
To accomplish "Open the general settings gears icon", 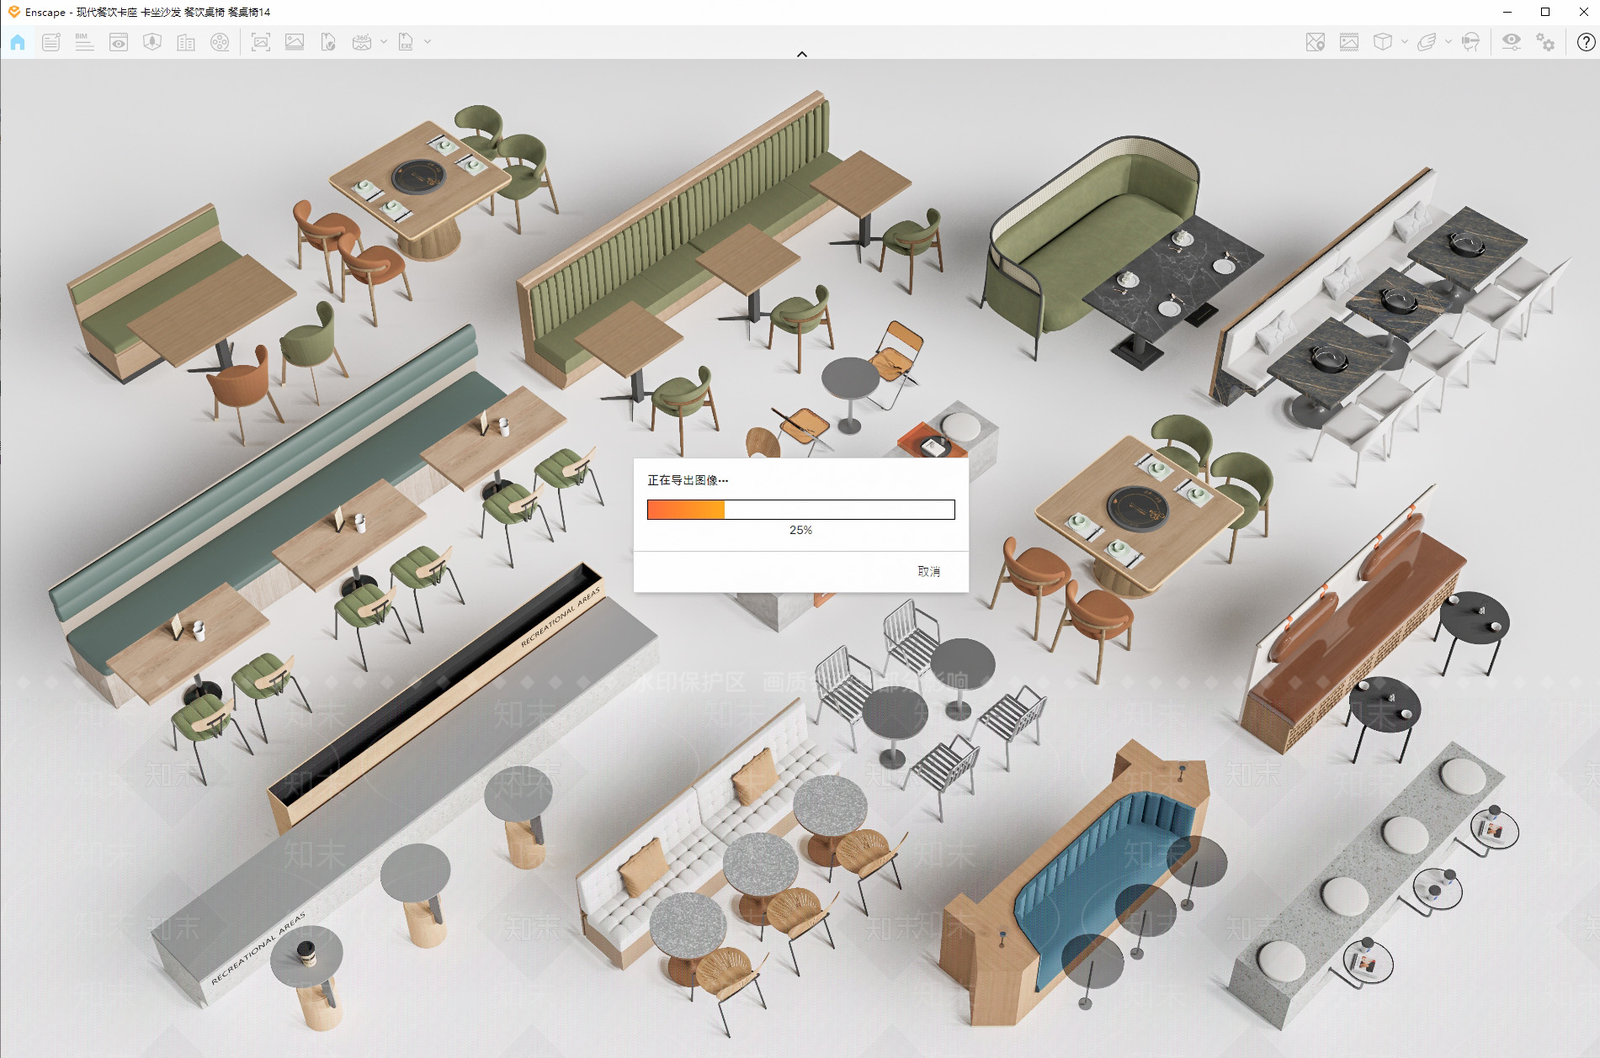I will pos(1546,42).
